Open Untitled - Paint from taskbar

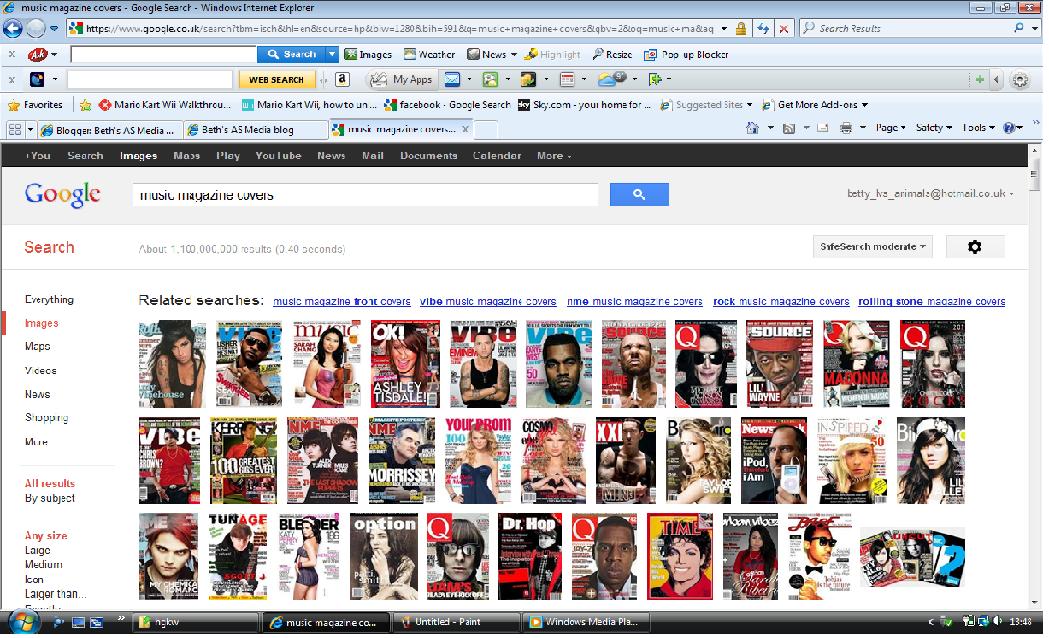click(x=456, y=622)
